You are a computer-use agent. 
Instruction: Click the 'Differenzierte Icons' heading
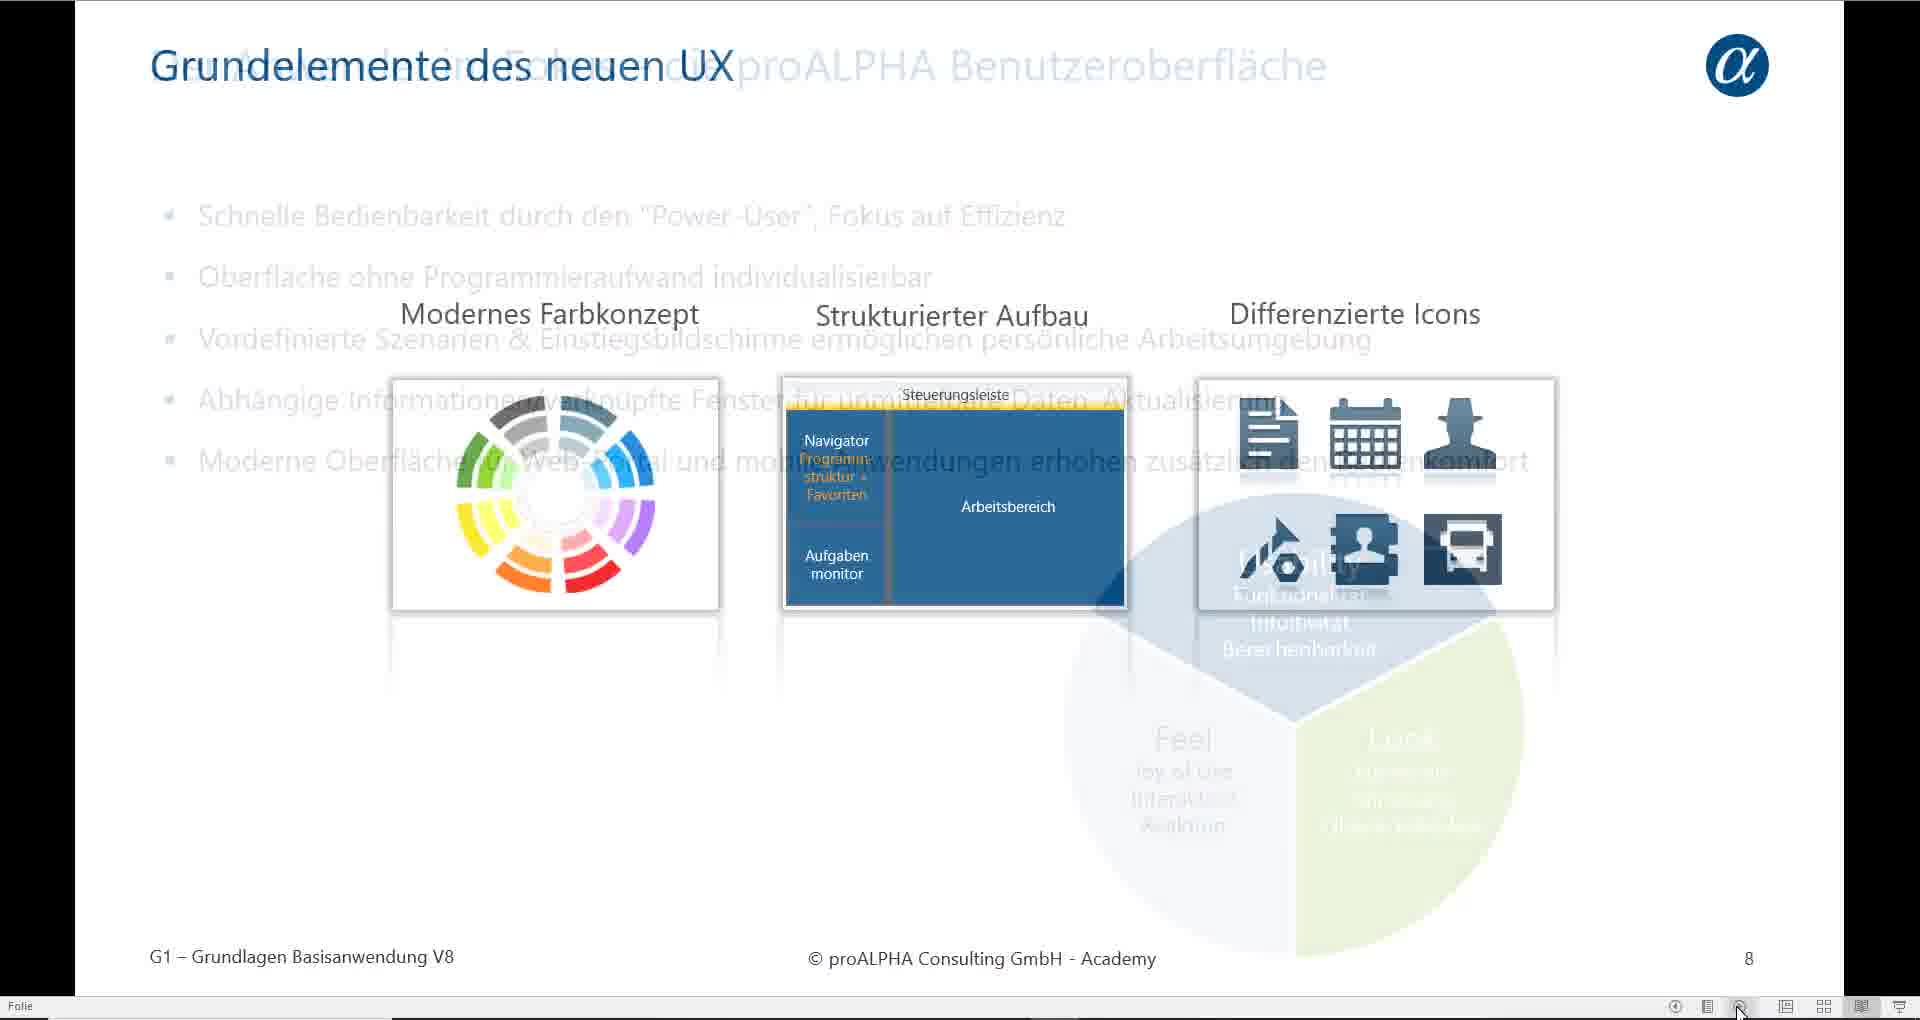tap(1355, 314)
